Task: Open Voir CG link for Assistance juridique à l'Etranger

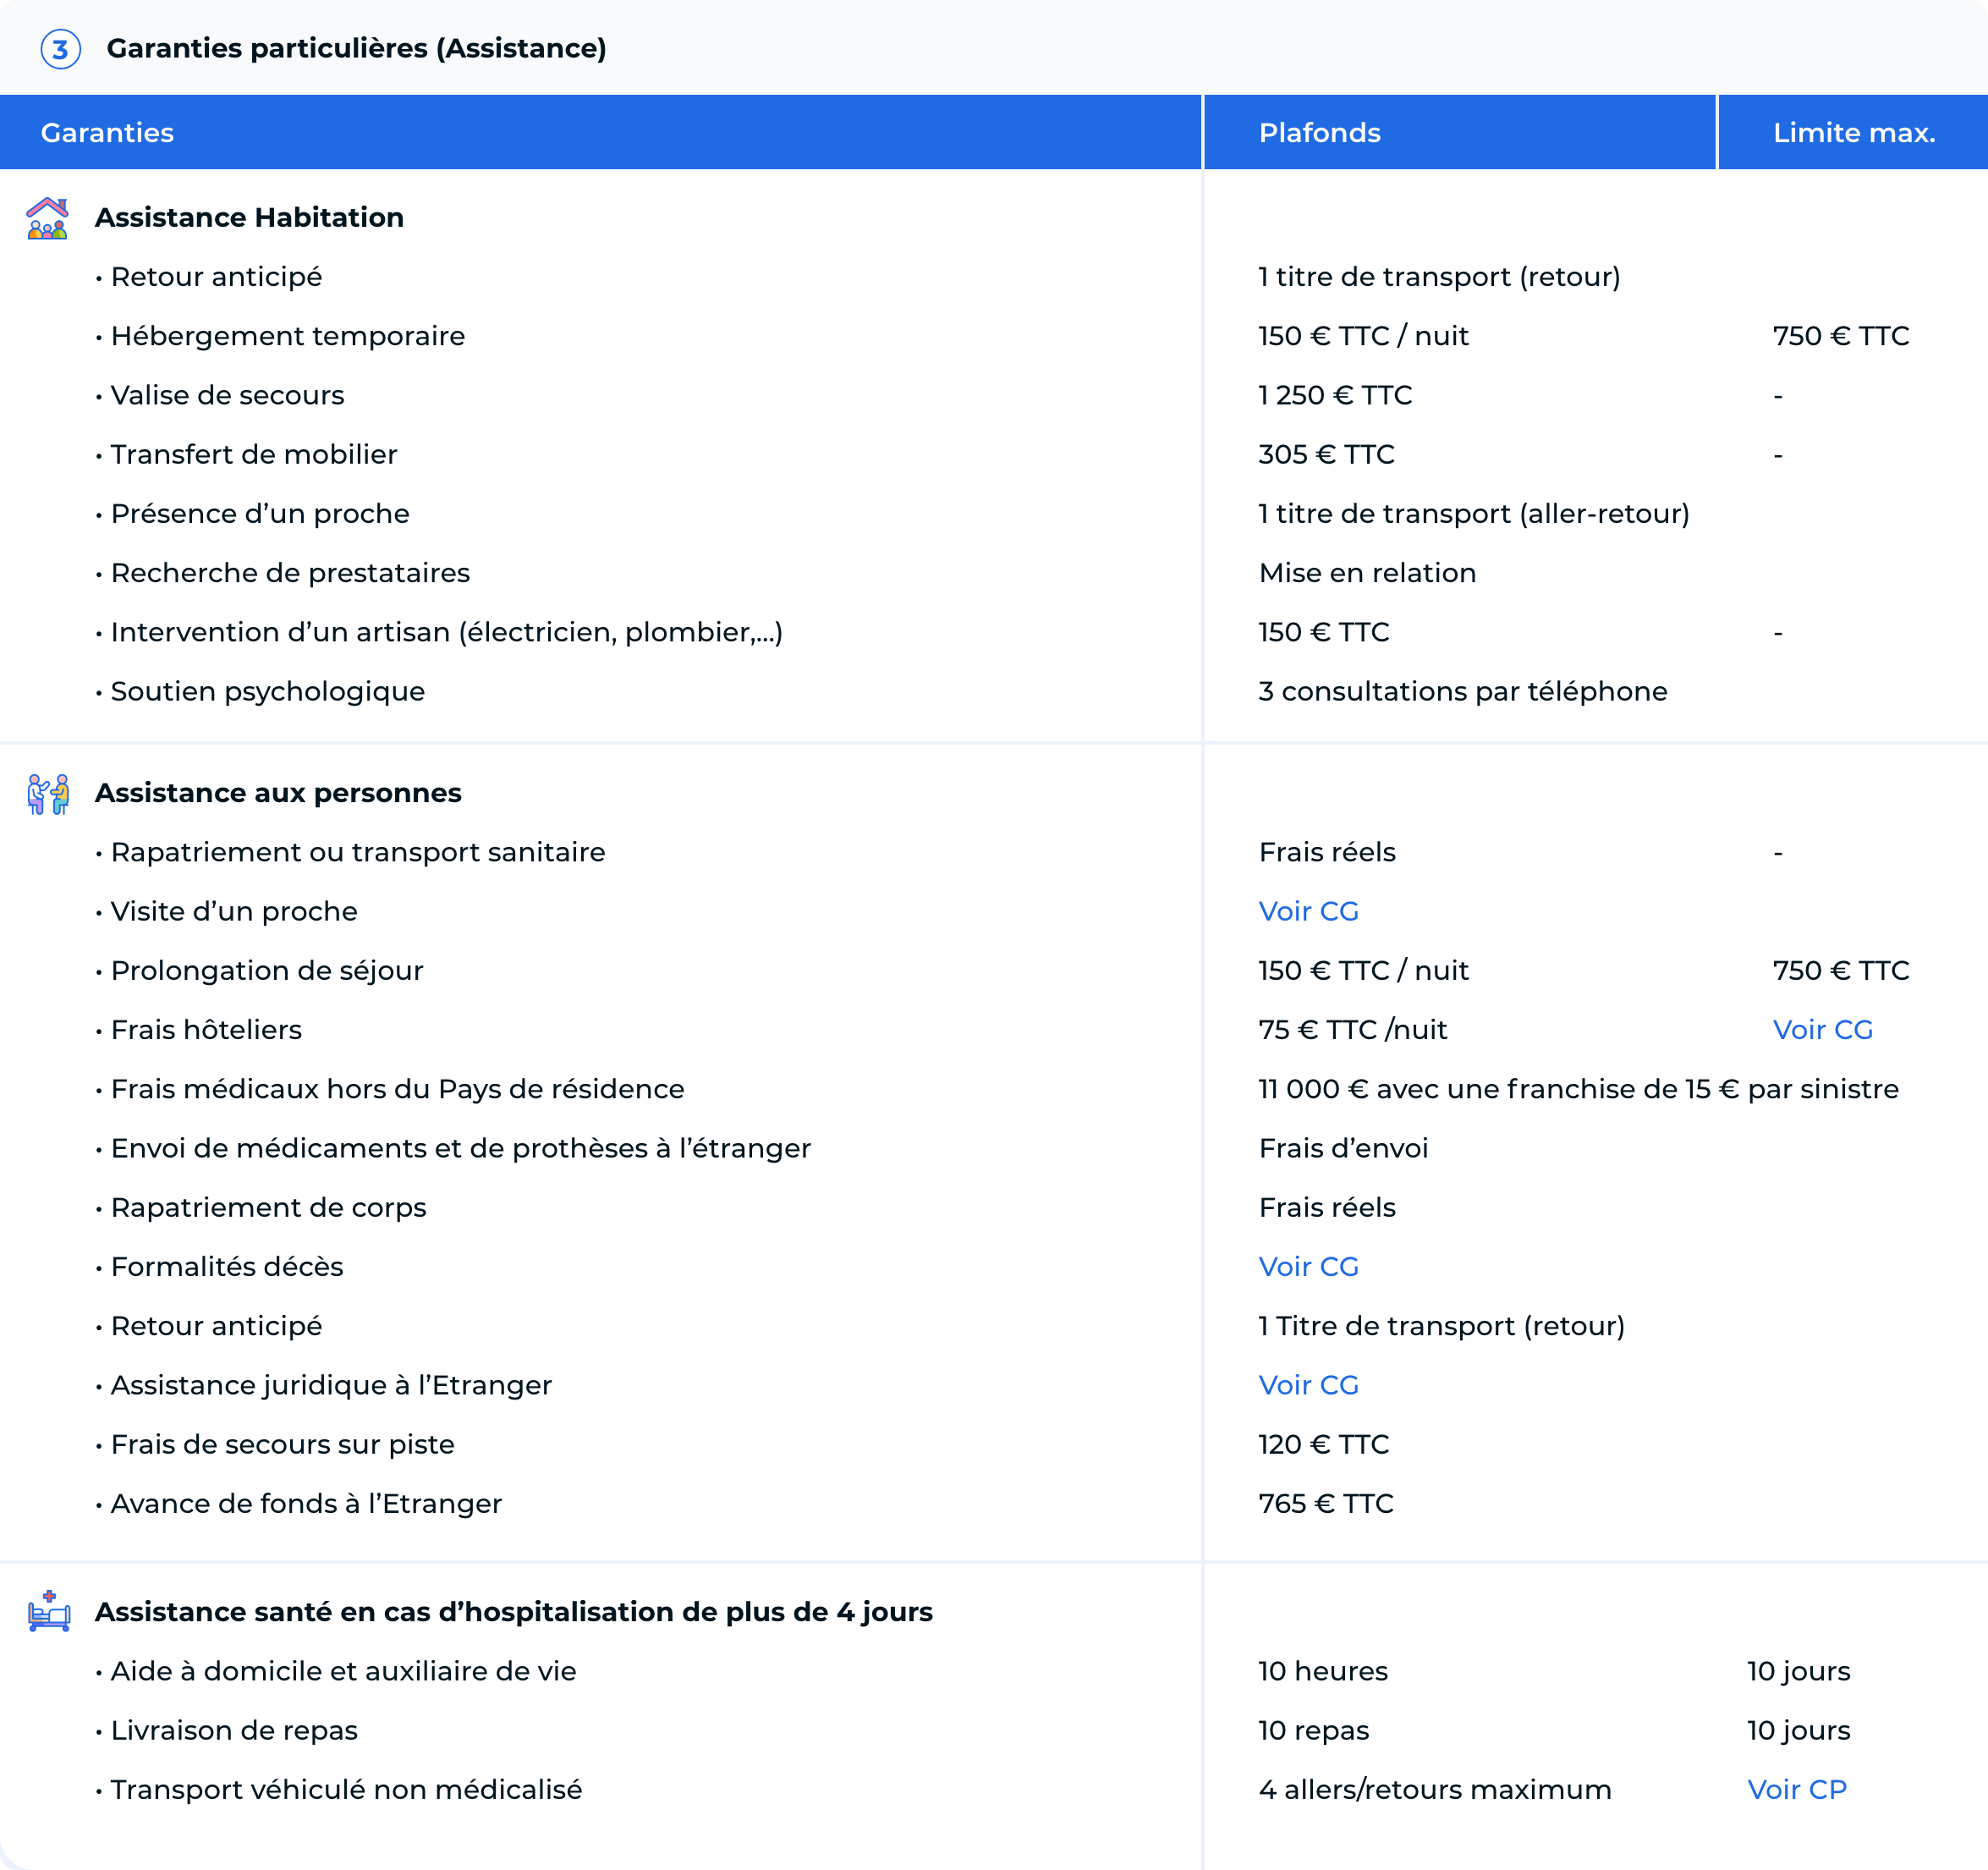Action: point(1308,1385)
